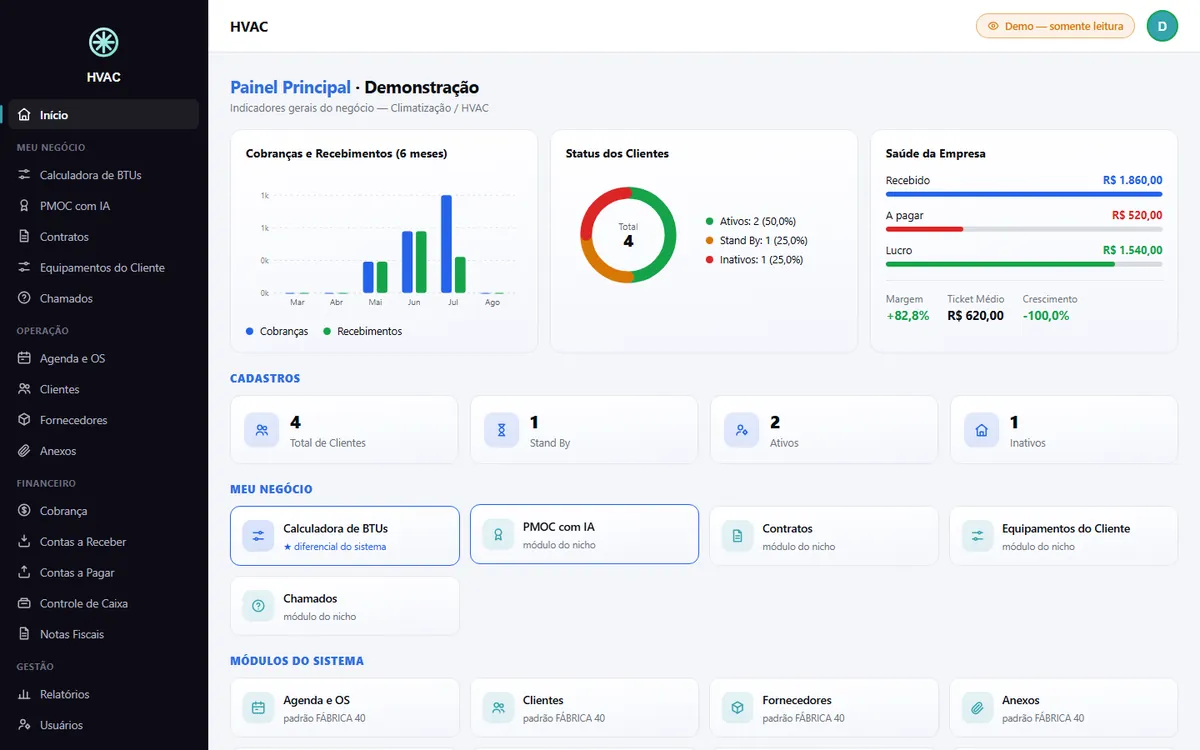
Task: Click the Contratos document icon in sidebar
Action: click(24, 237)
